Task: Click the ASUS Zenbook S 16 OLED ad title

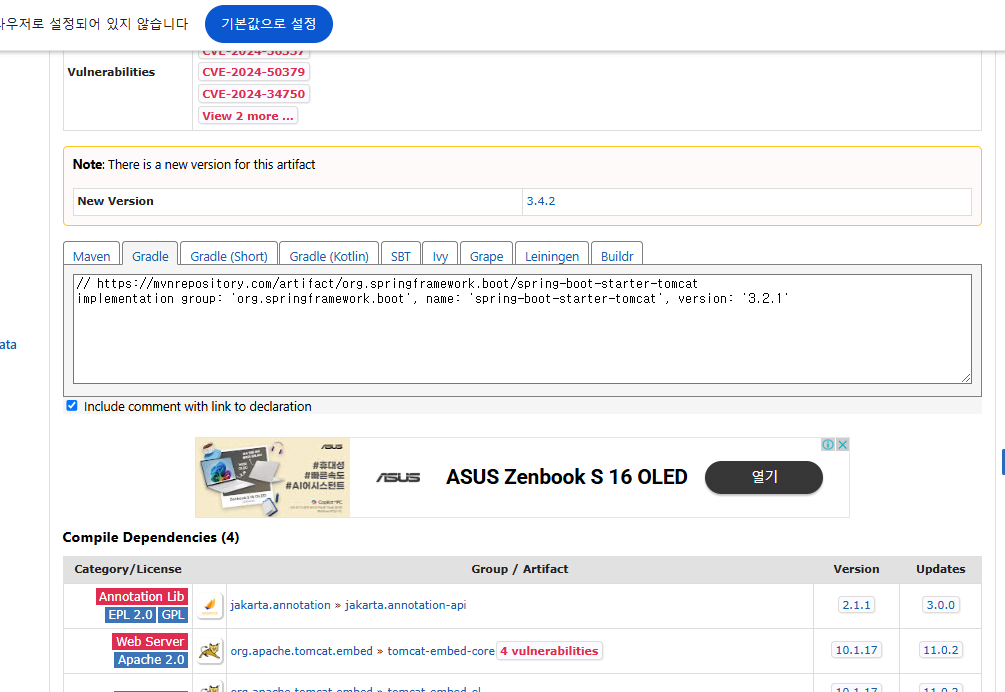Action: point(567,477)
